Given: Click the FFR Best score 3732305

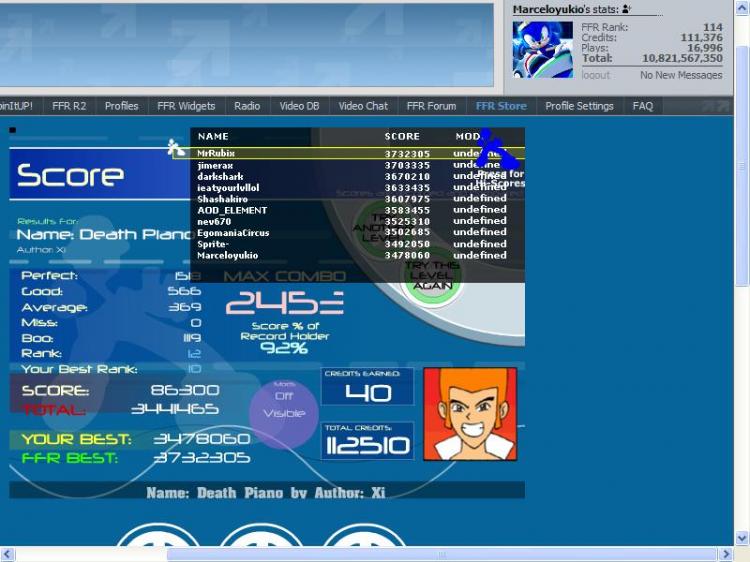Looking at the screenshot, I should [x=201, y=458].
